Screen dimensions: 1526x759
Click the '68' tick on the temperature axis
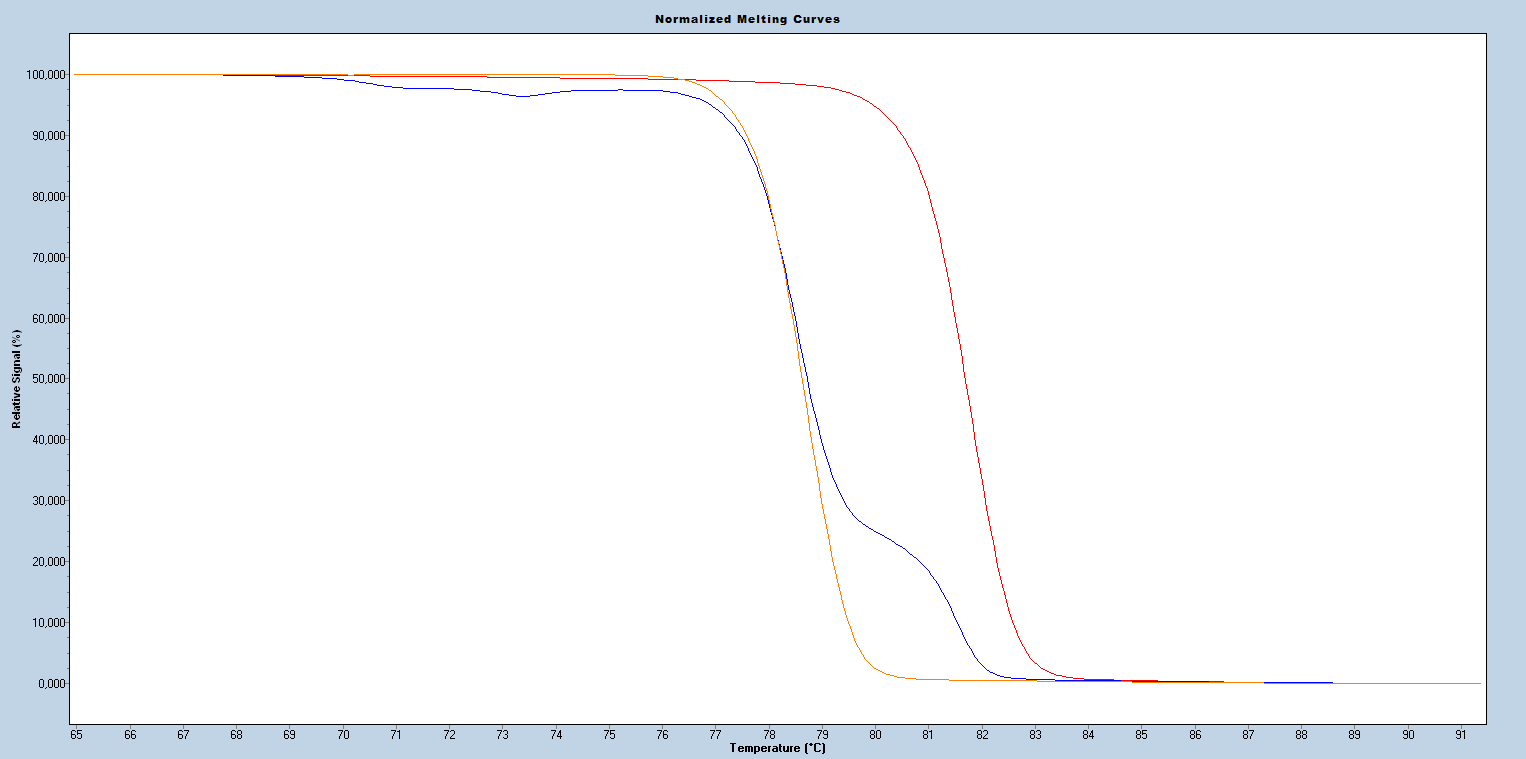coord(236,735)
